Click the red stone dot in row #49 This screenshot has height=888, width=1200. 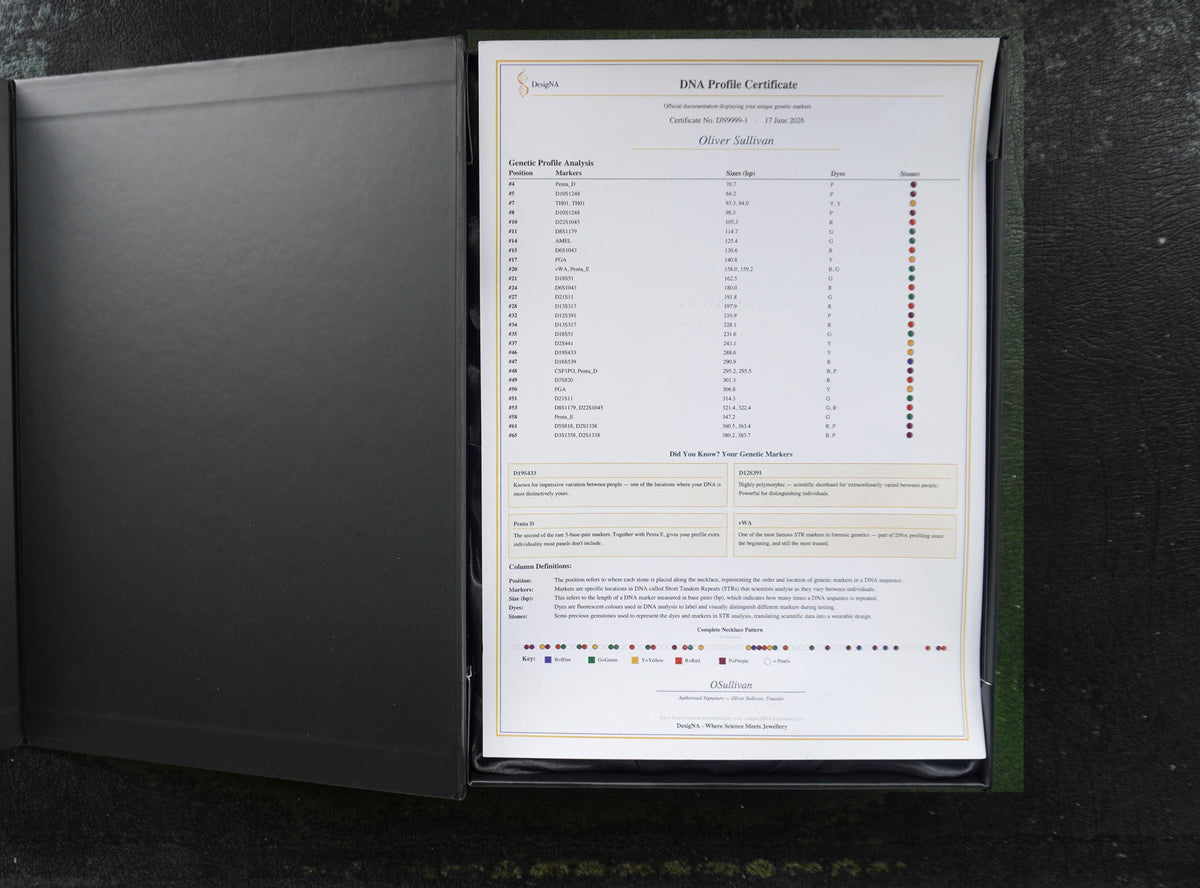[x=910, y=380]
